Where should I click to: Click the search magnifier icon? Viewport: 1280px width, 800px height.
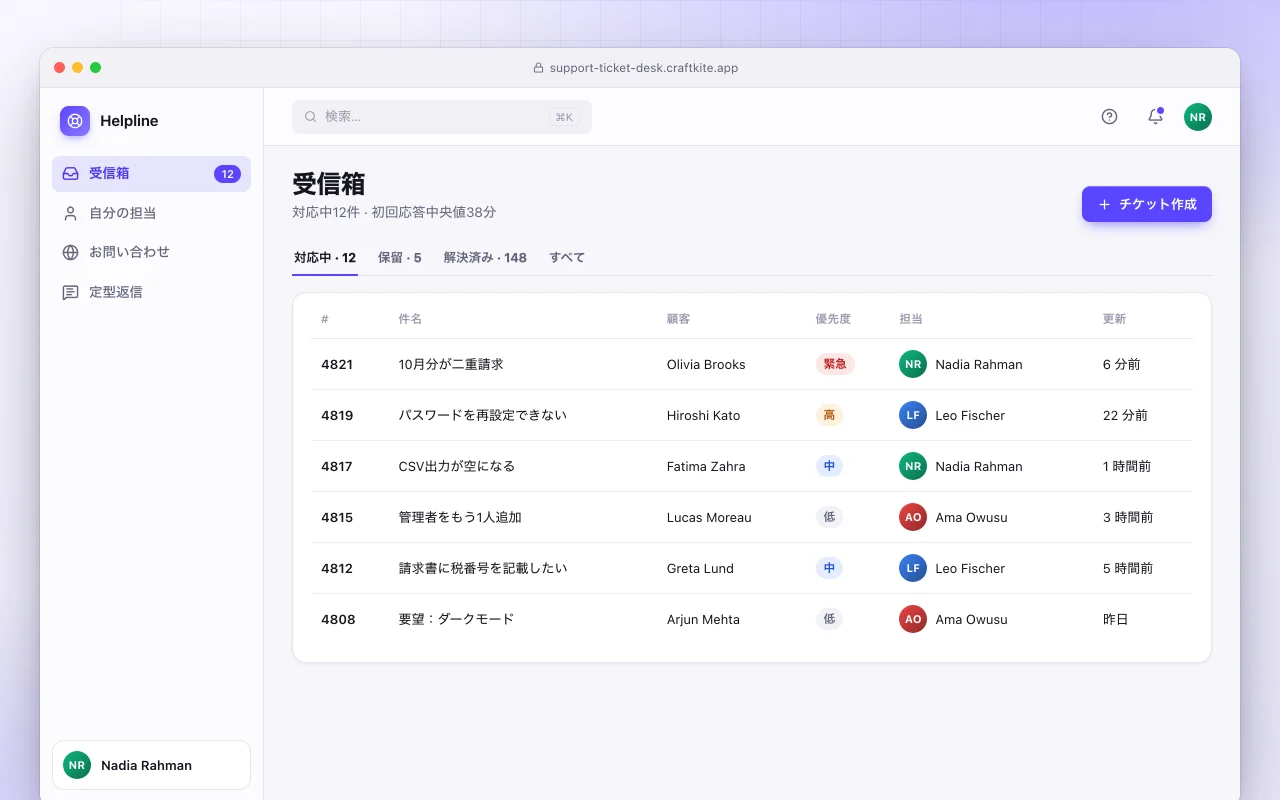(x=310, y=117)
